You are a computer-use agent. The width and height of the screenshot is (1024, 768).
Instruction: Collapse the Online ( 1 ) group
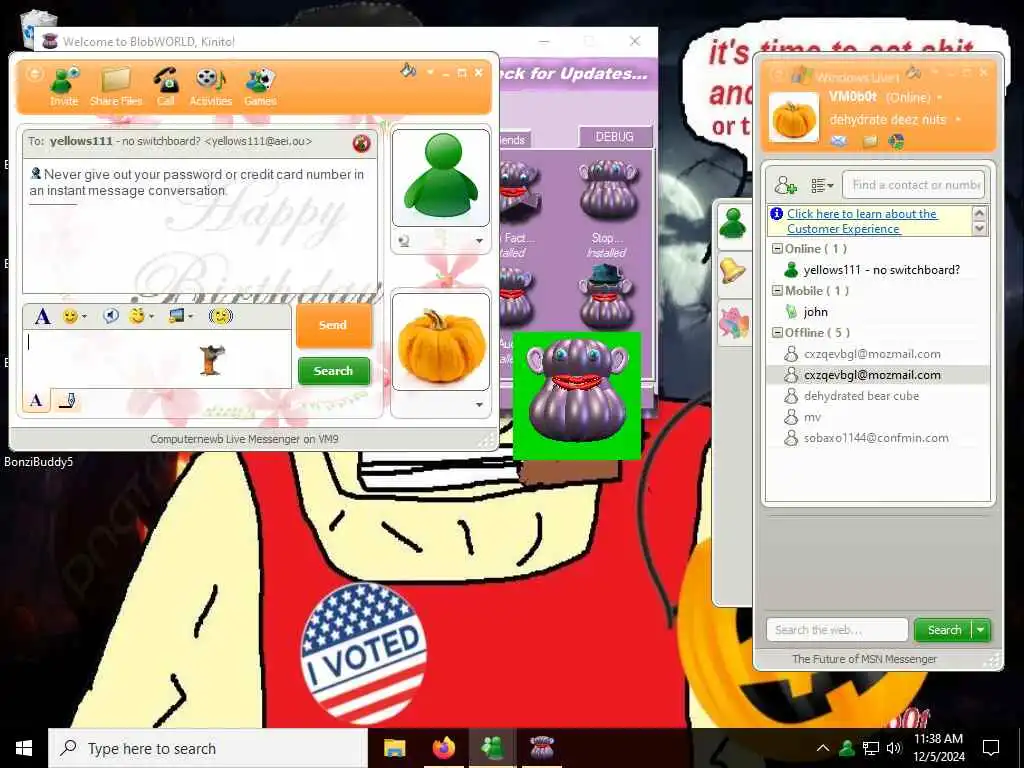[777, 249]
